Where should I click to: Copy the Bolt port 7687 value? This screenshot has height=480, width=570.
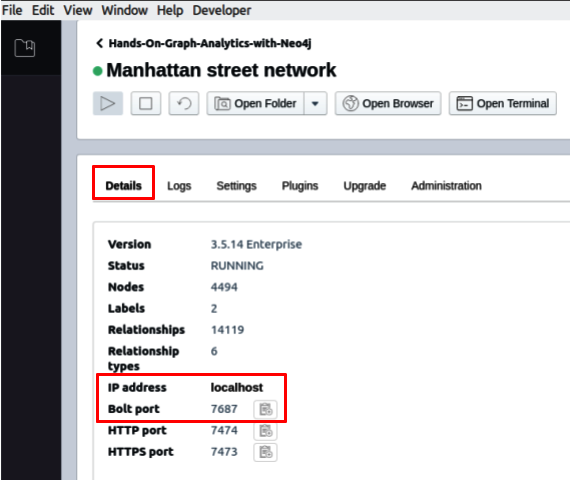(x=265, y=409)
